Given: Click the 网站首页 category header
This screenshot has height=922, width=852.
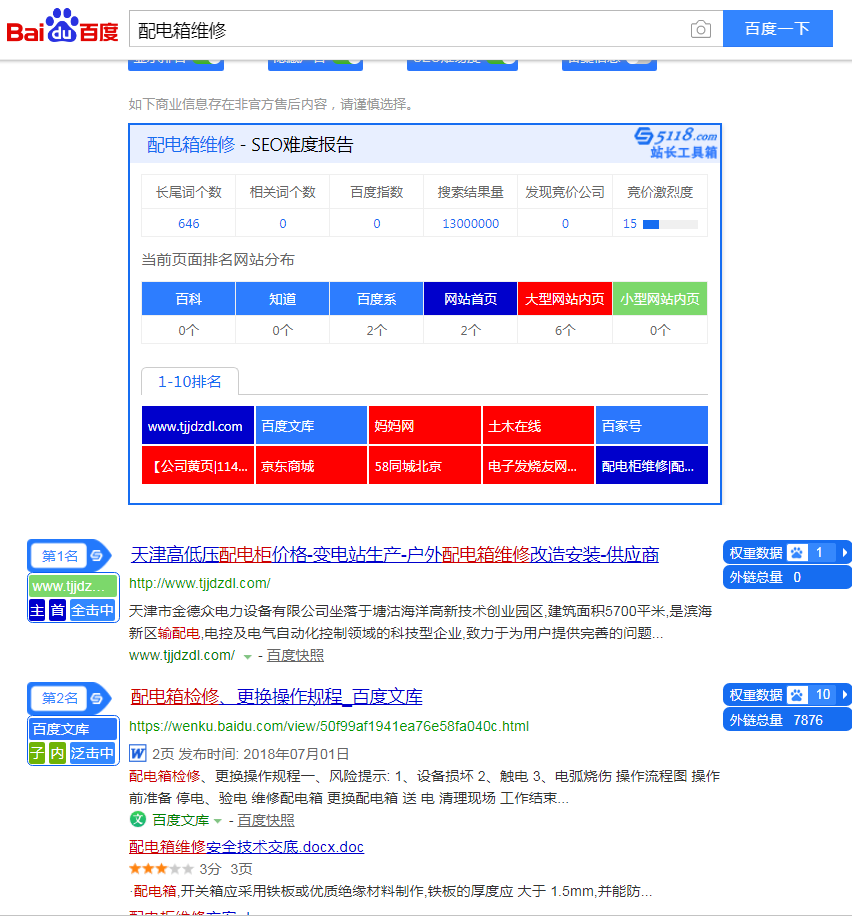Looking at the screenshot, I should [470, 299].
